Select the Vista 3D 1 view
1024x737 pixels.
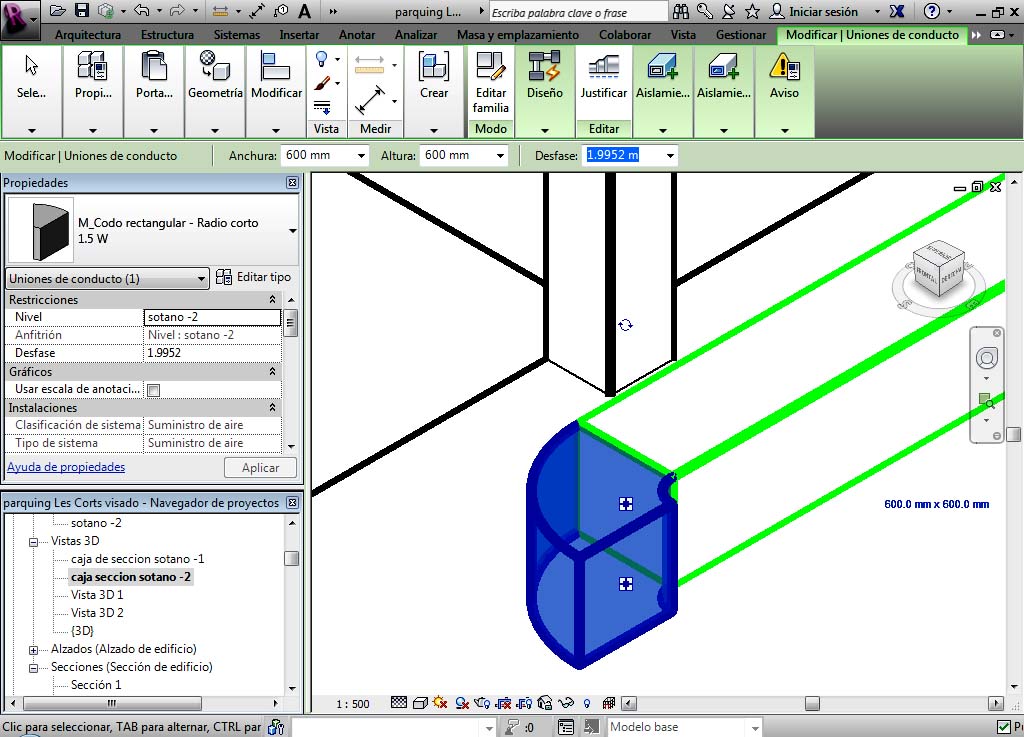[x=97, y=595]
